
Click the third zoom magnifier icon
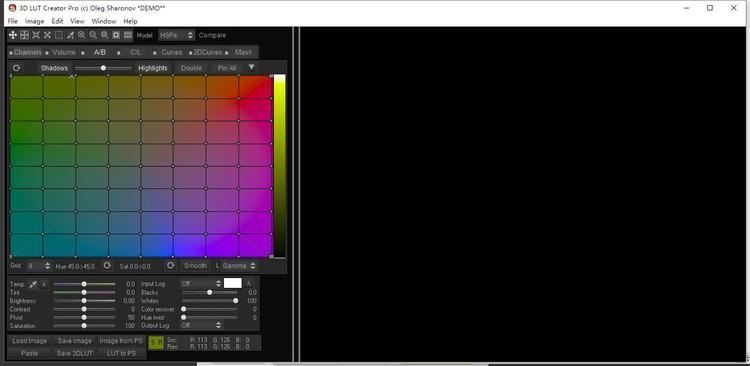click(105, 35)
